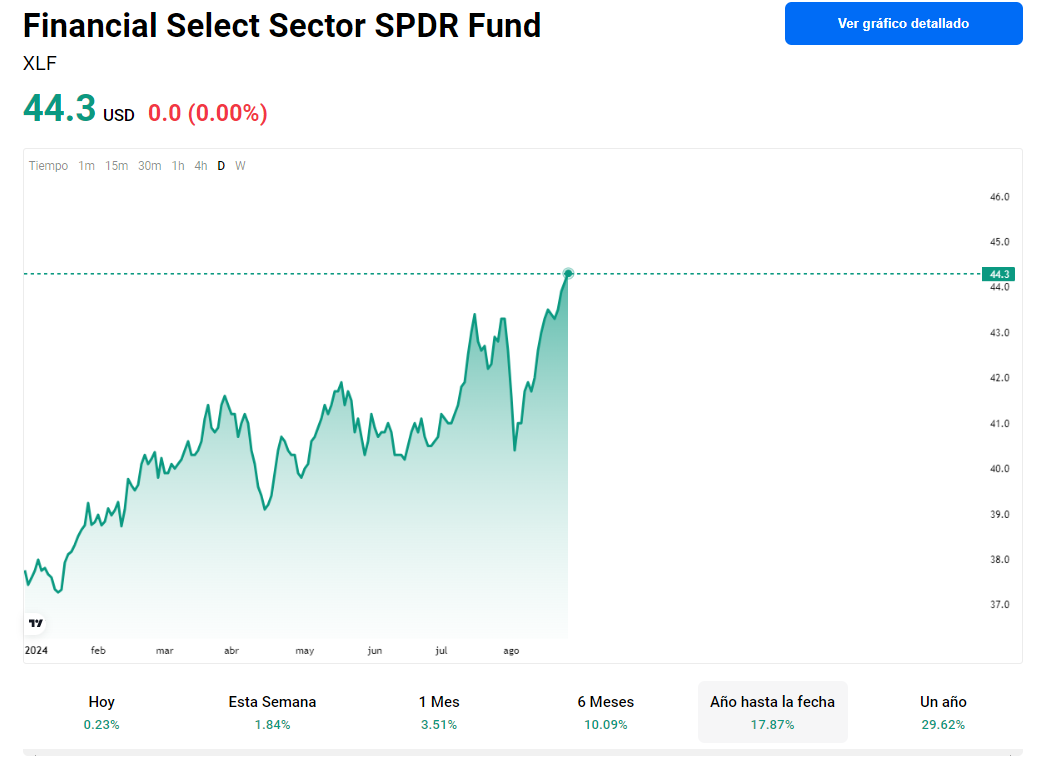View the 'Un año' performance

[943, 712]
